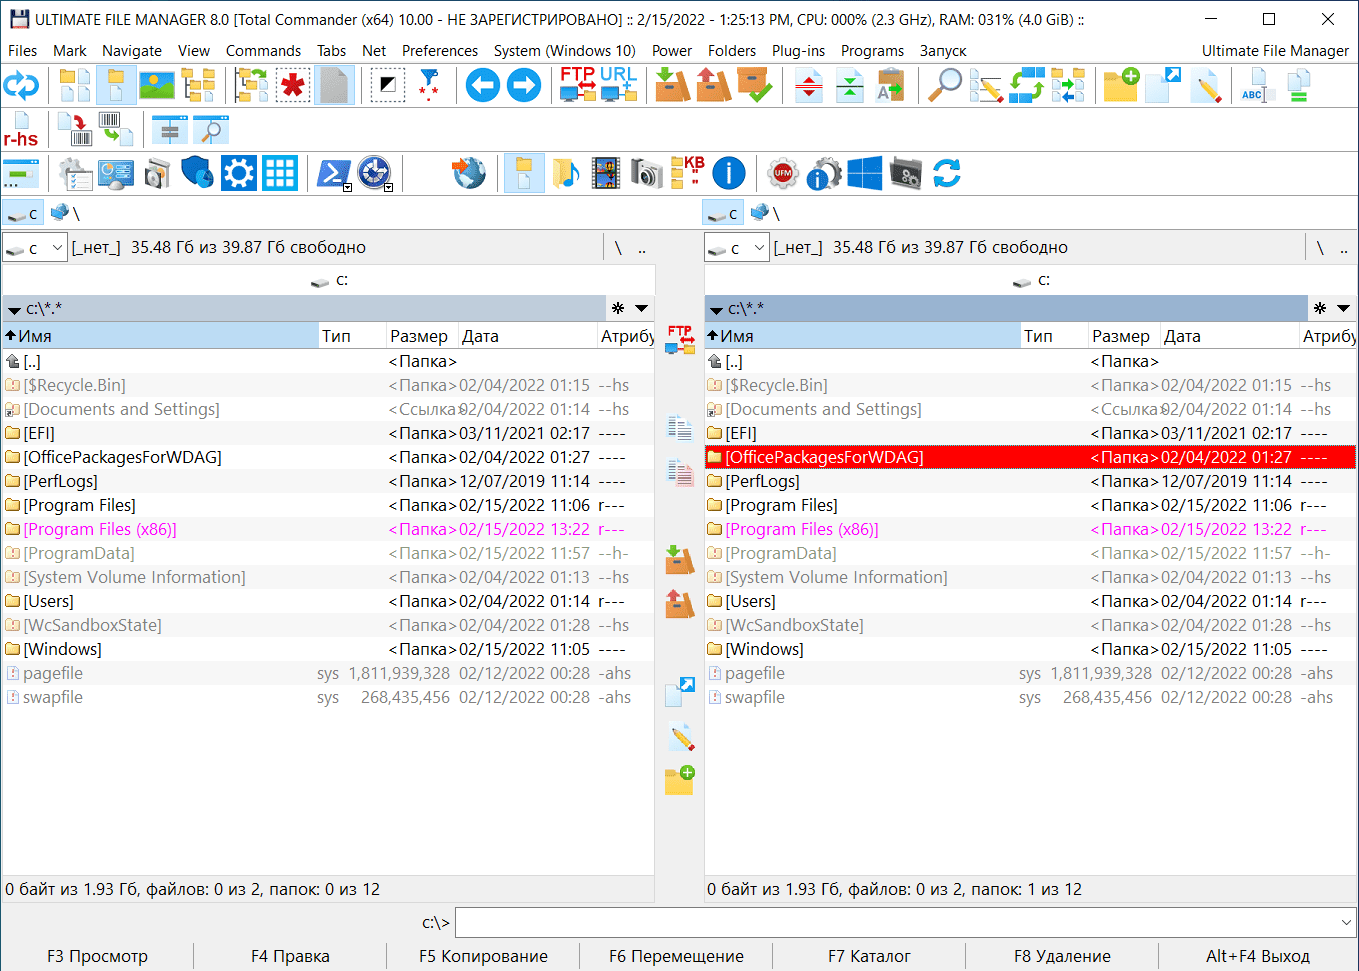This screenshot has height=971, width=1359.
Task: Click the KB folder size icon
Action: 688,172
